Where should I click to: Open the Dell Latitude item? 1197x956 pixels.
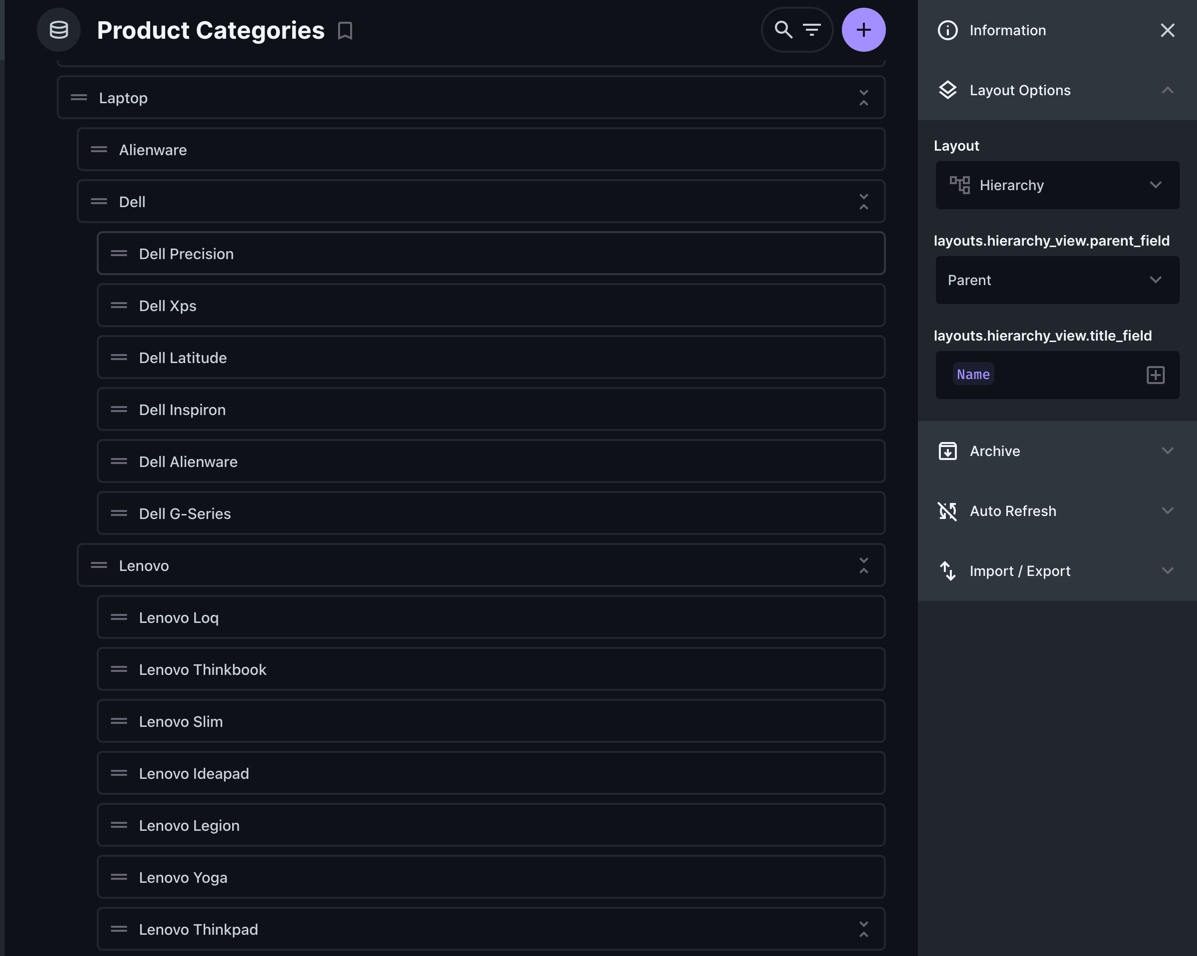point(491,357)
